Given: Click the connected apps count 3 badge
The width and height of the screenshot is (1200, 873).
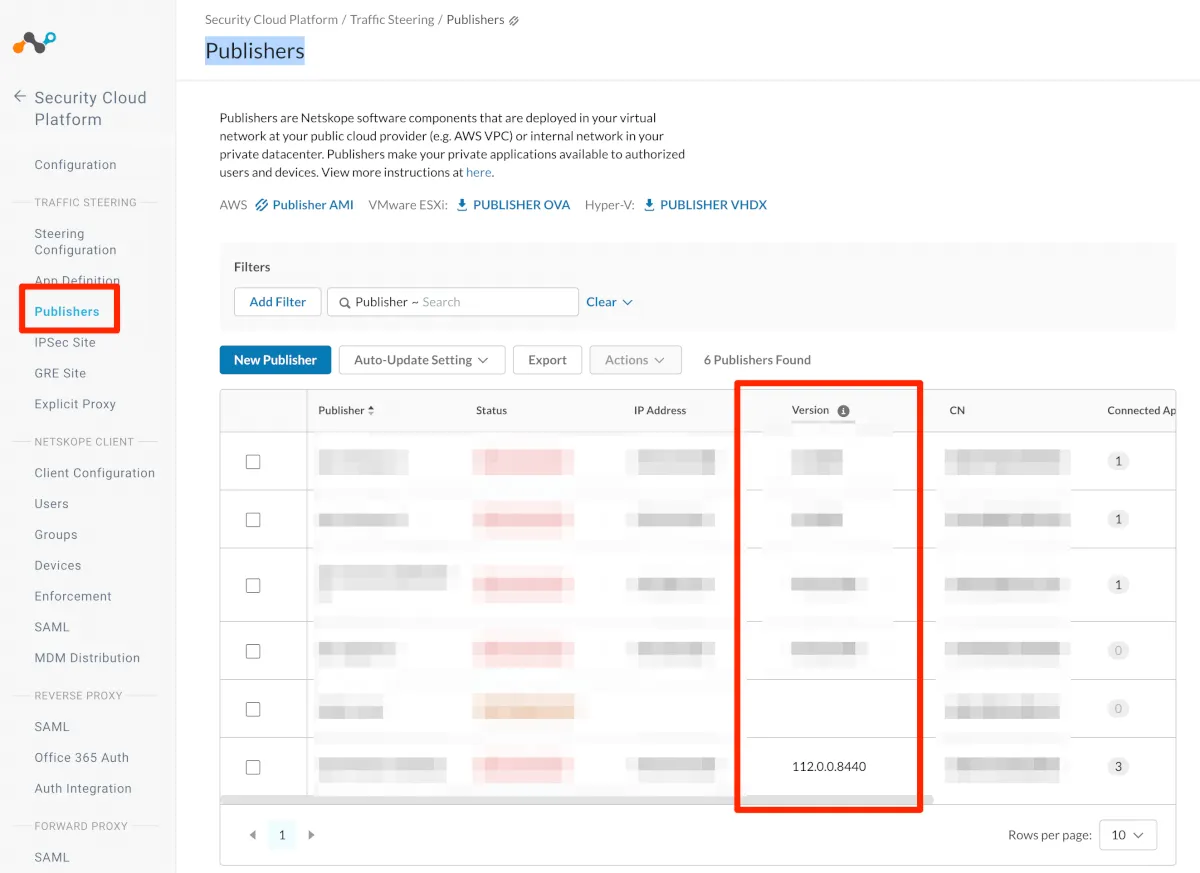Looking at the screenshot, I should (x=1118, y=767).
